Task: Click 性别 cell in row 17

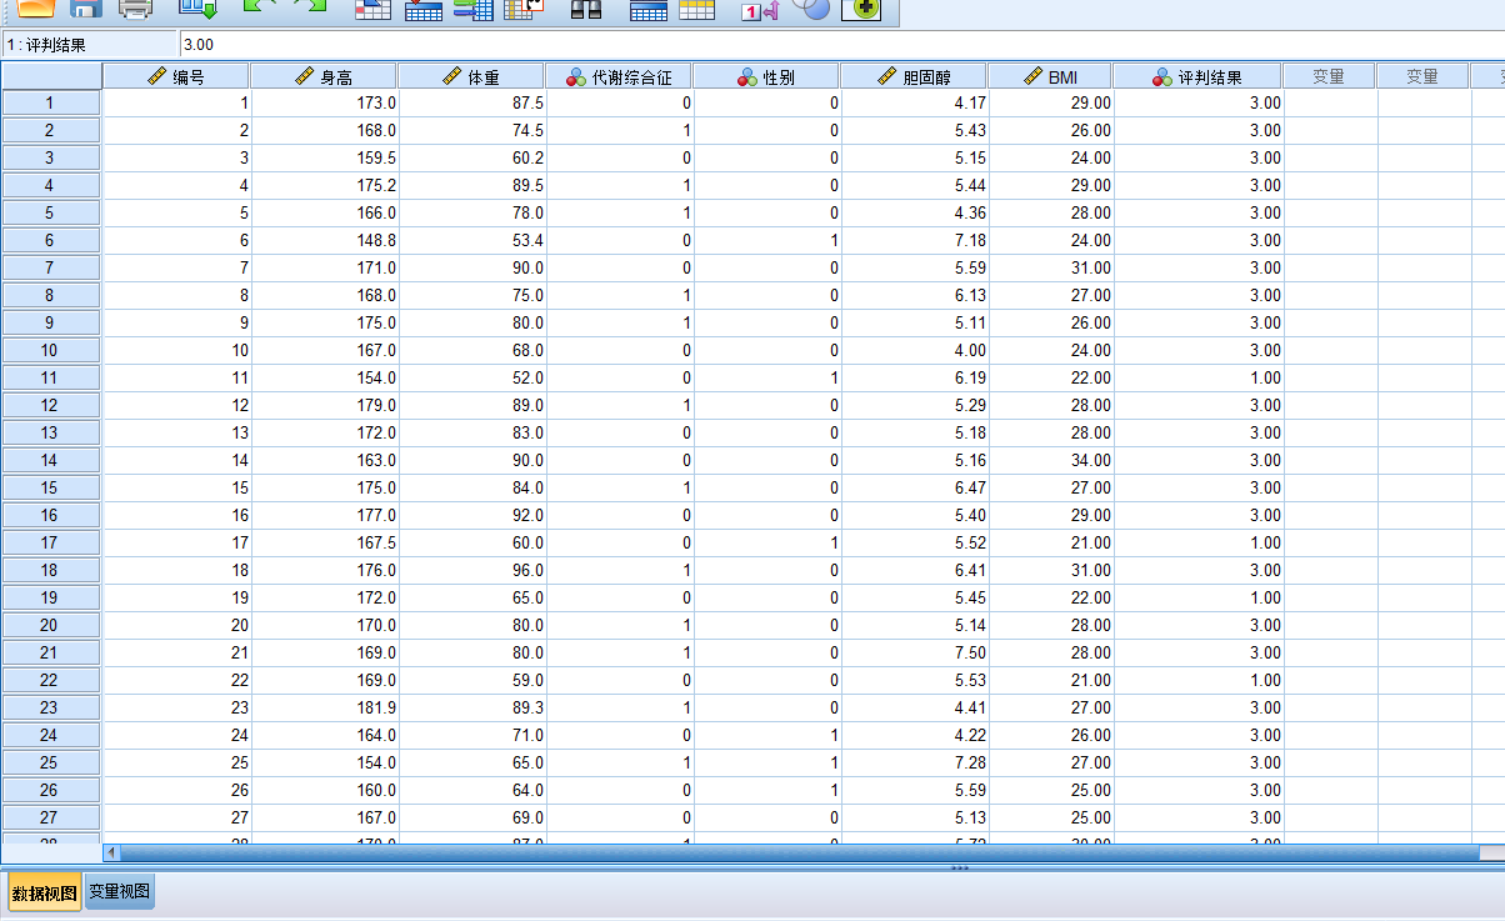Action: (x=767, y=543)
